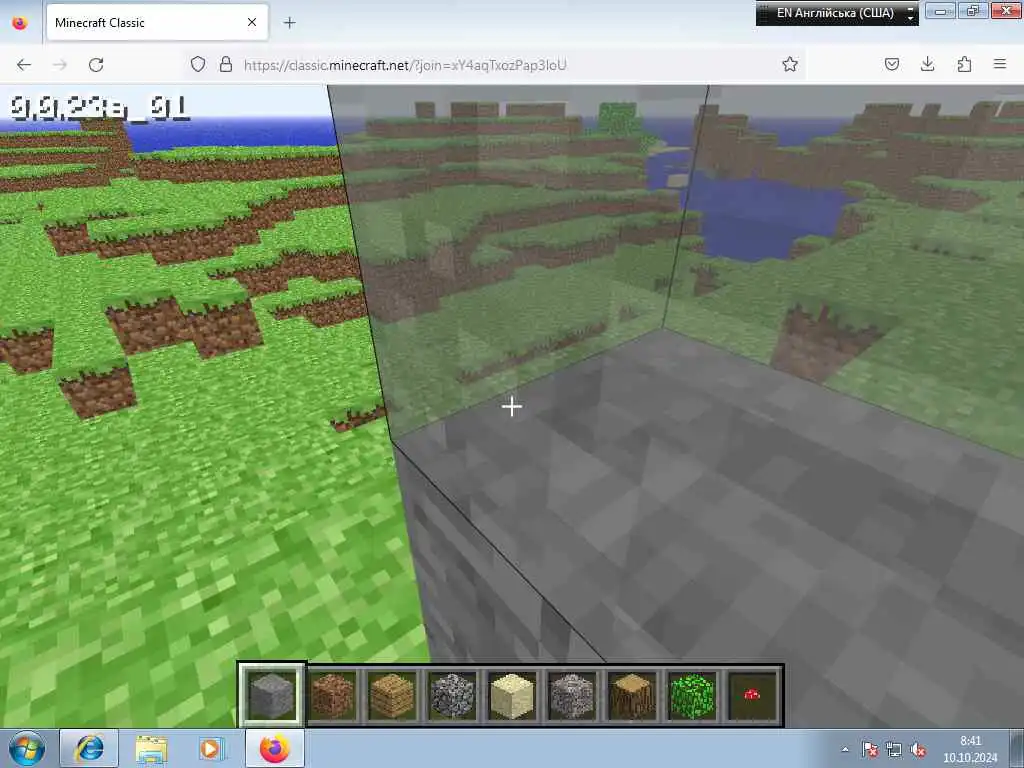Open the EN language bar selector
The height and width of the screenshot is (768, 1024).
(x=835, y=13)
